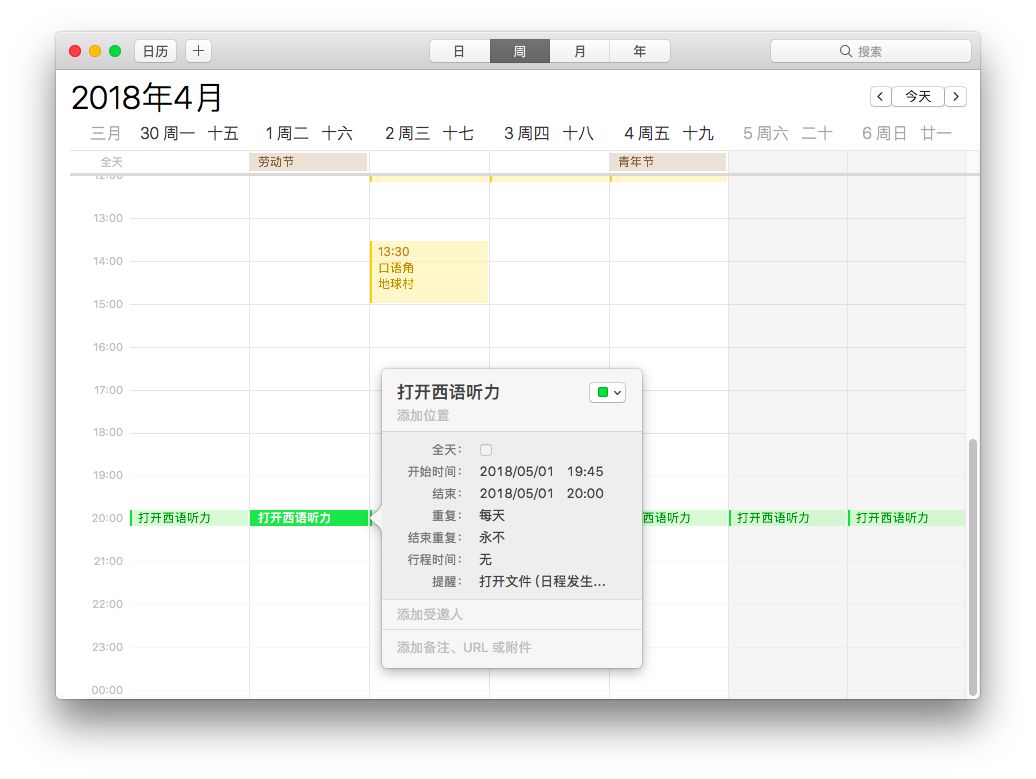Go to previous week with left chevron

[880, 96]
